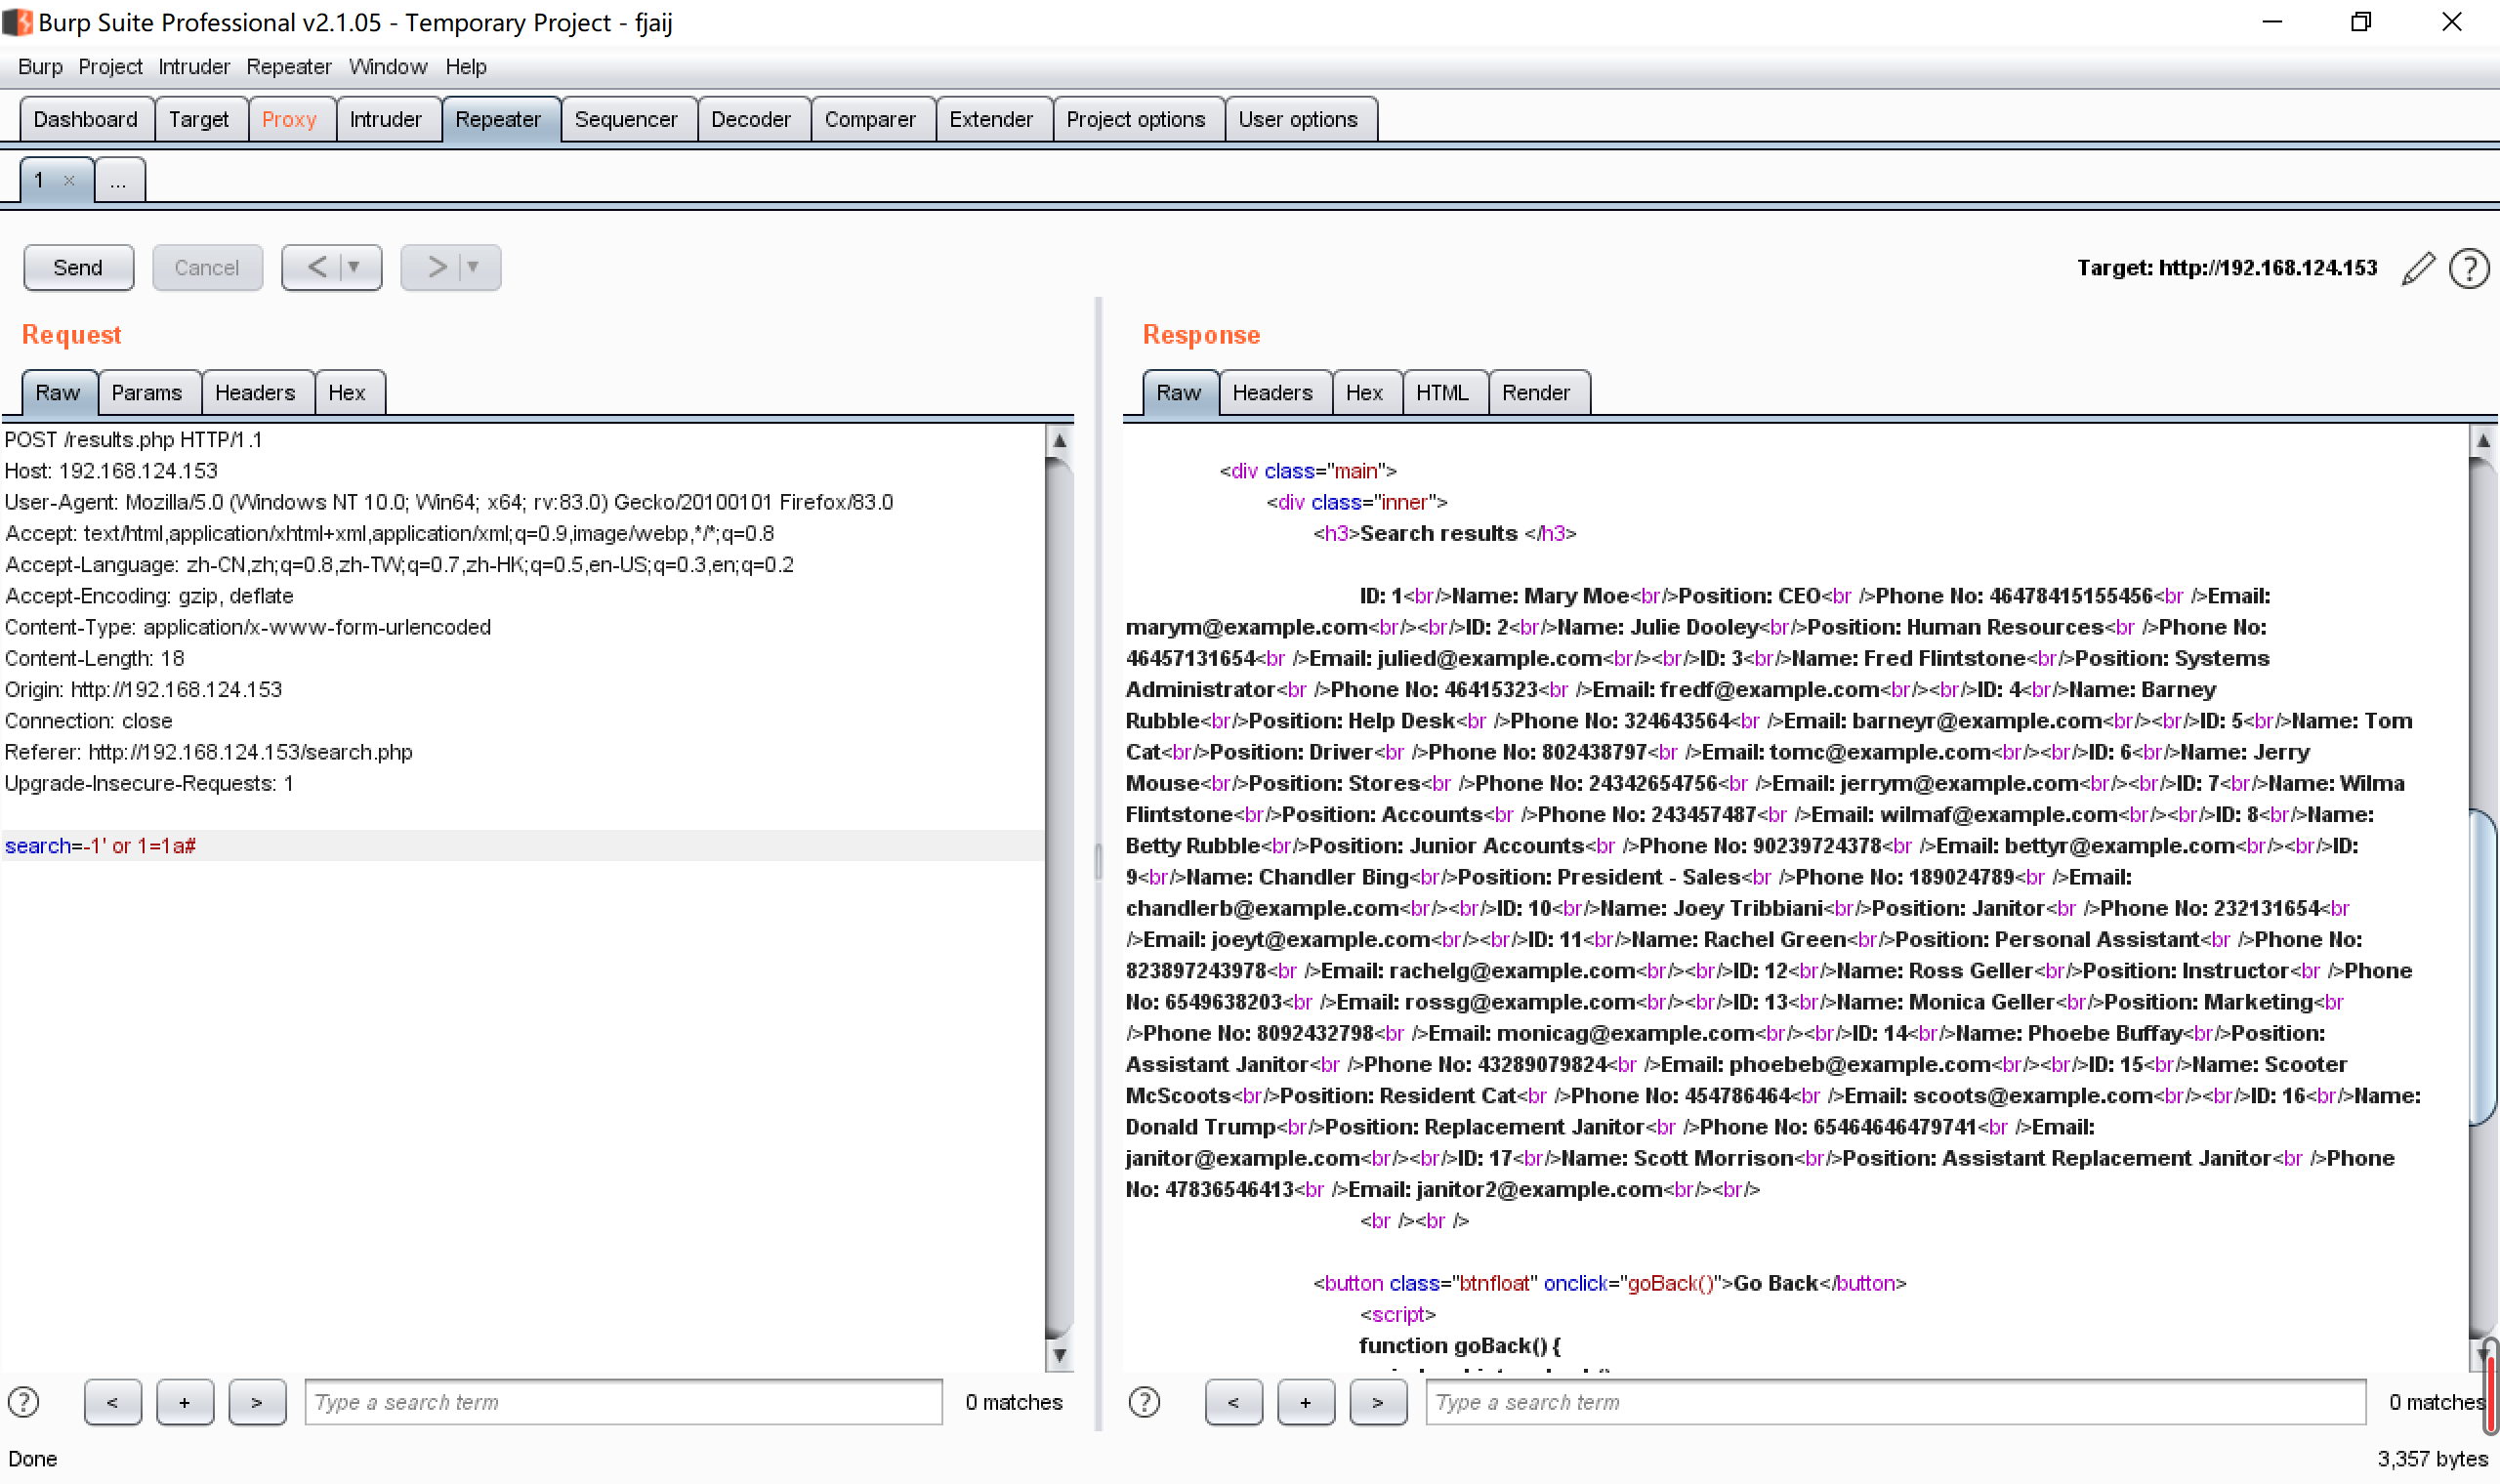Image resolution: width=2500 pixels, height=1484 pixels.
Task: Open the request Params tab
Action: (147, 393)
